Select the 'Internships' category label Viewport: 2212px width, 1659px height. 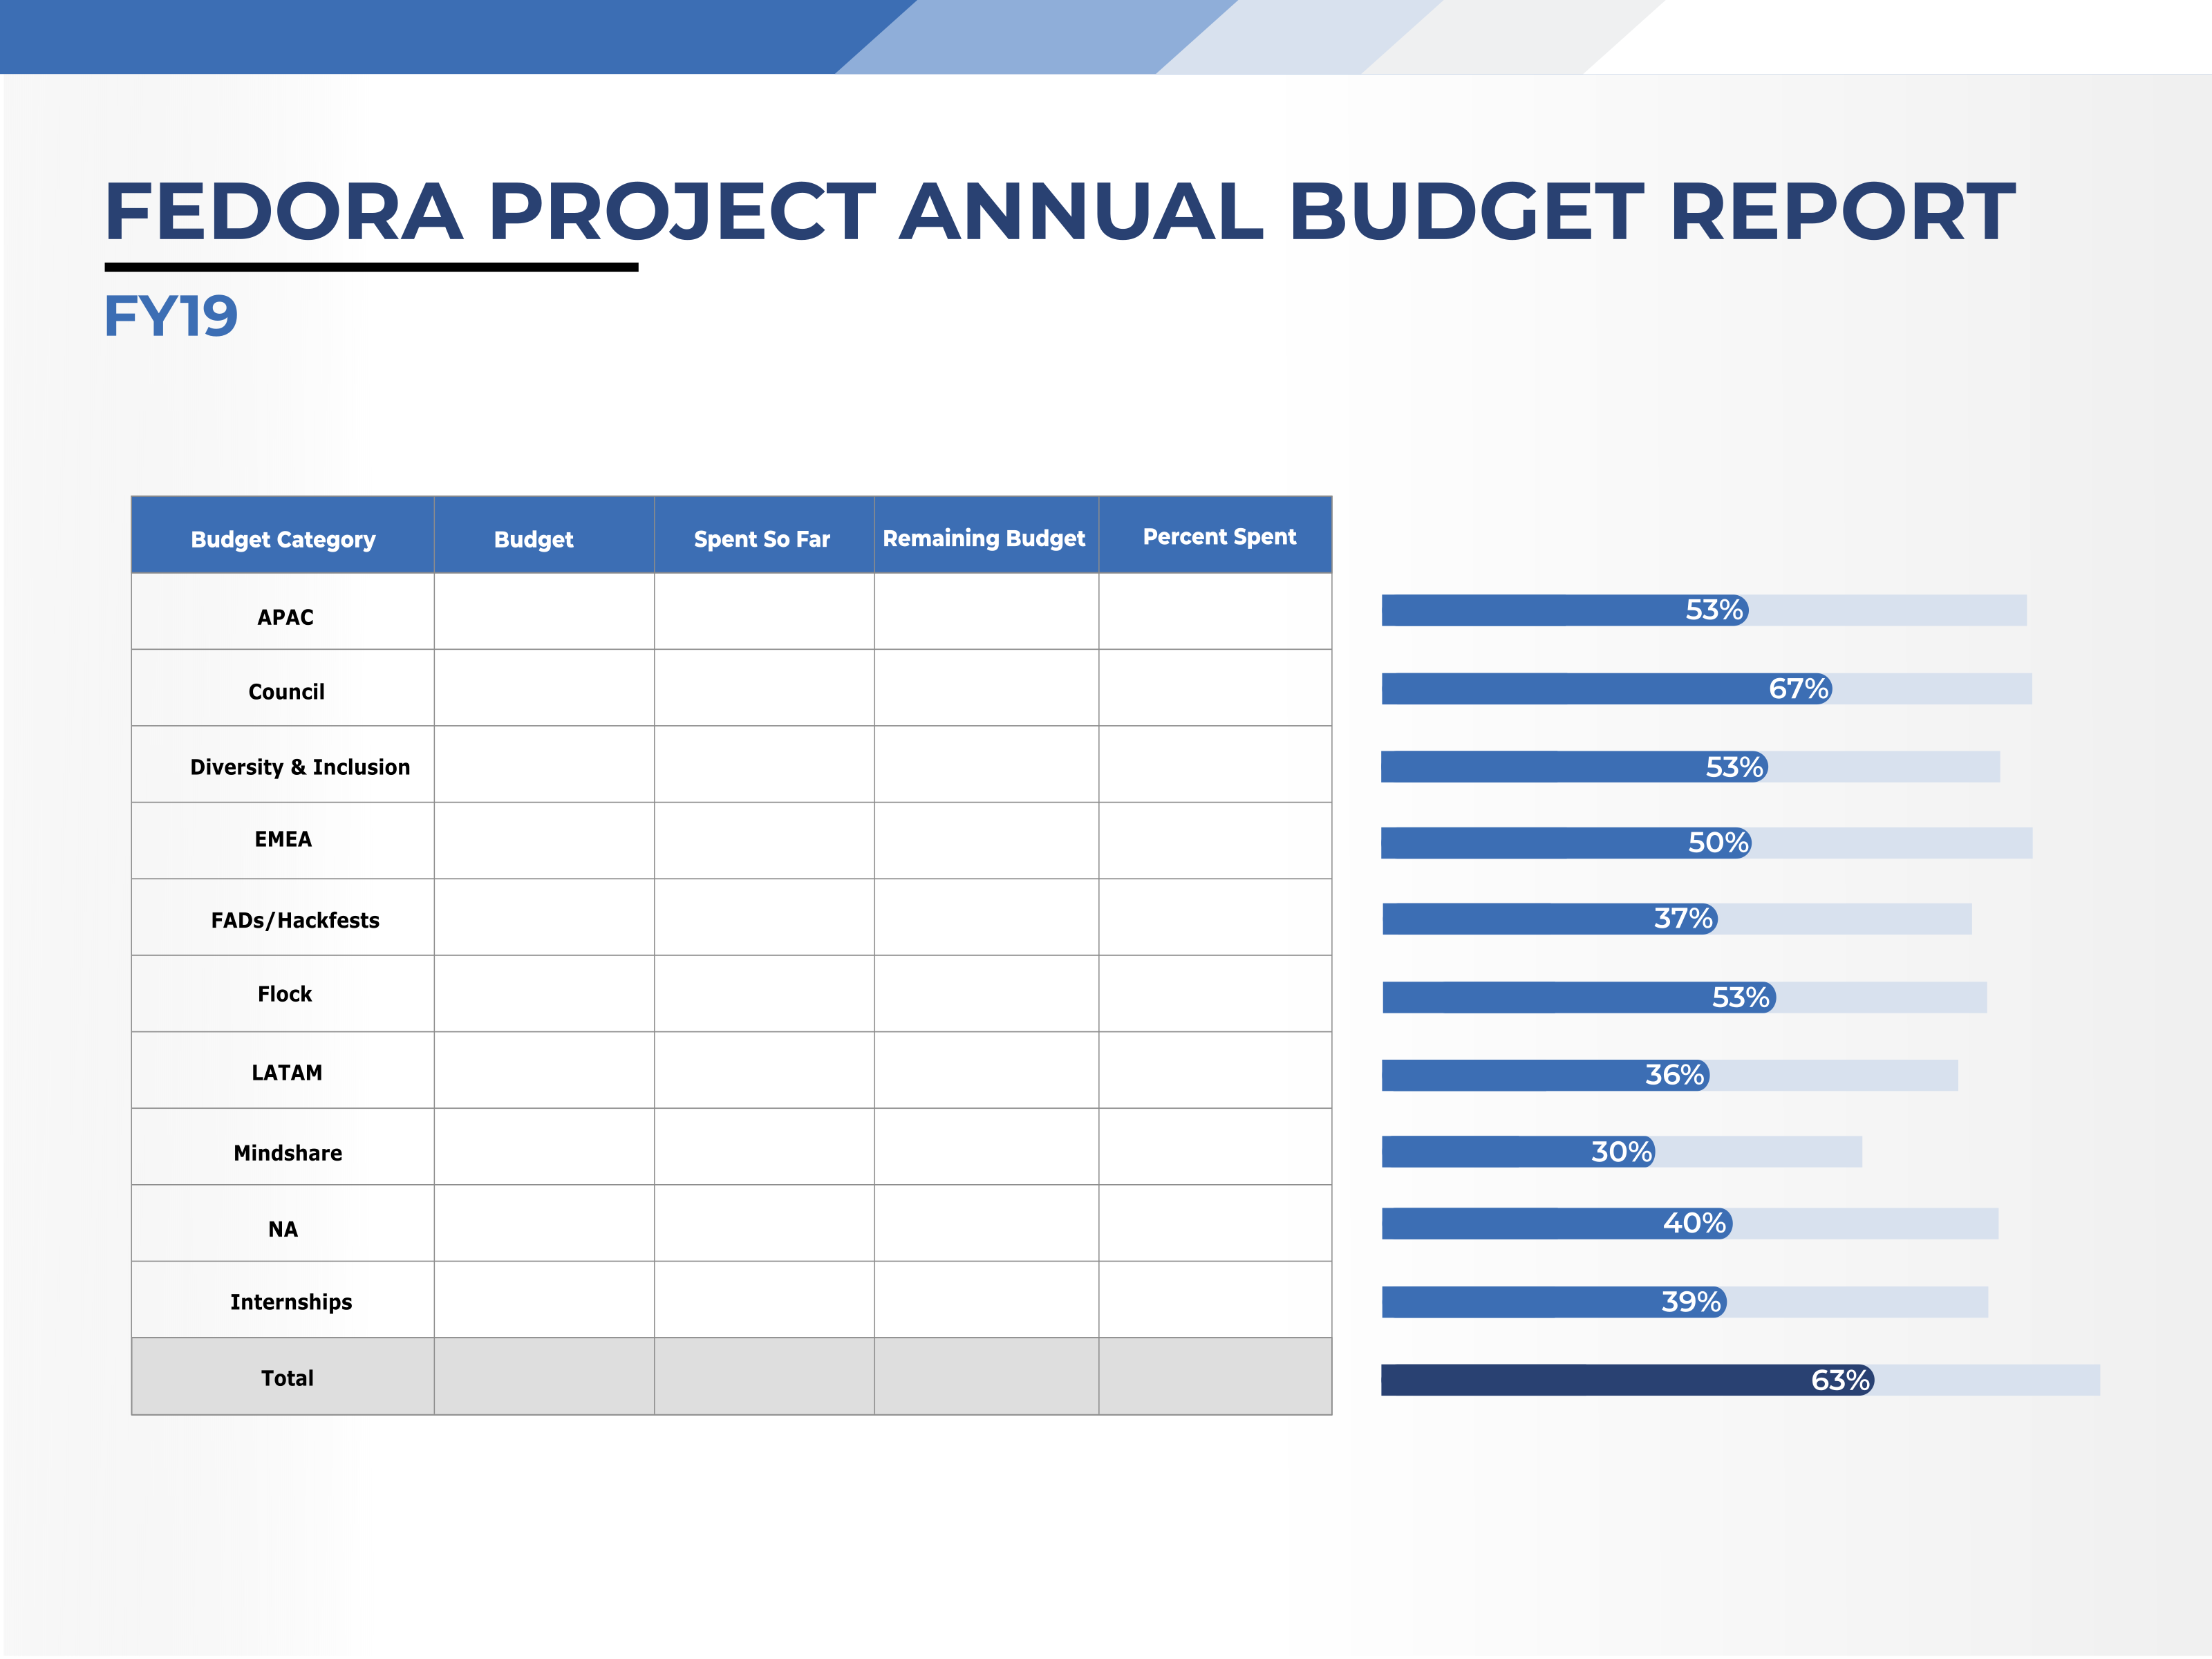[291, 1302]
